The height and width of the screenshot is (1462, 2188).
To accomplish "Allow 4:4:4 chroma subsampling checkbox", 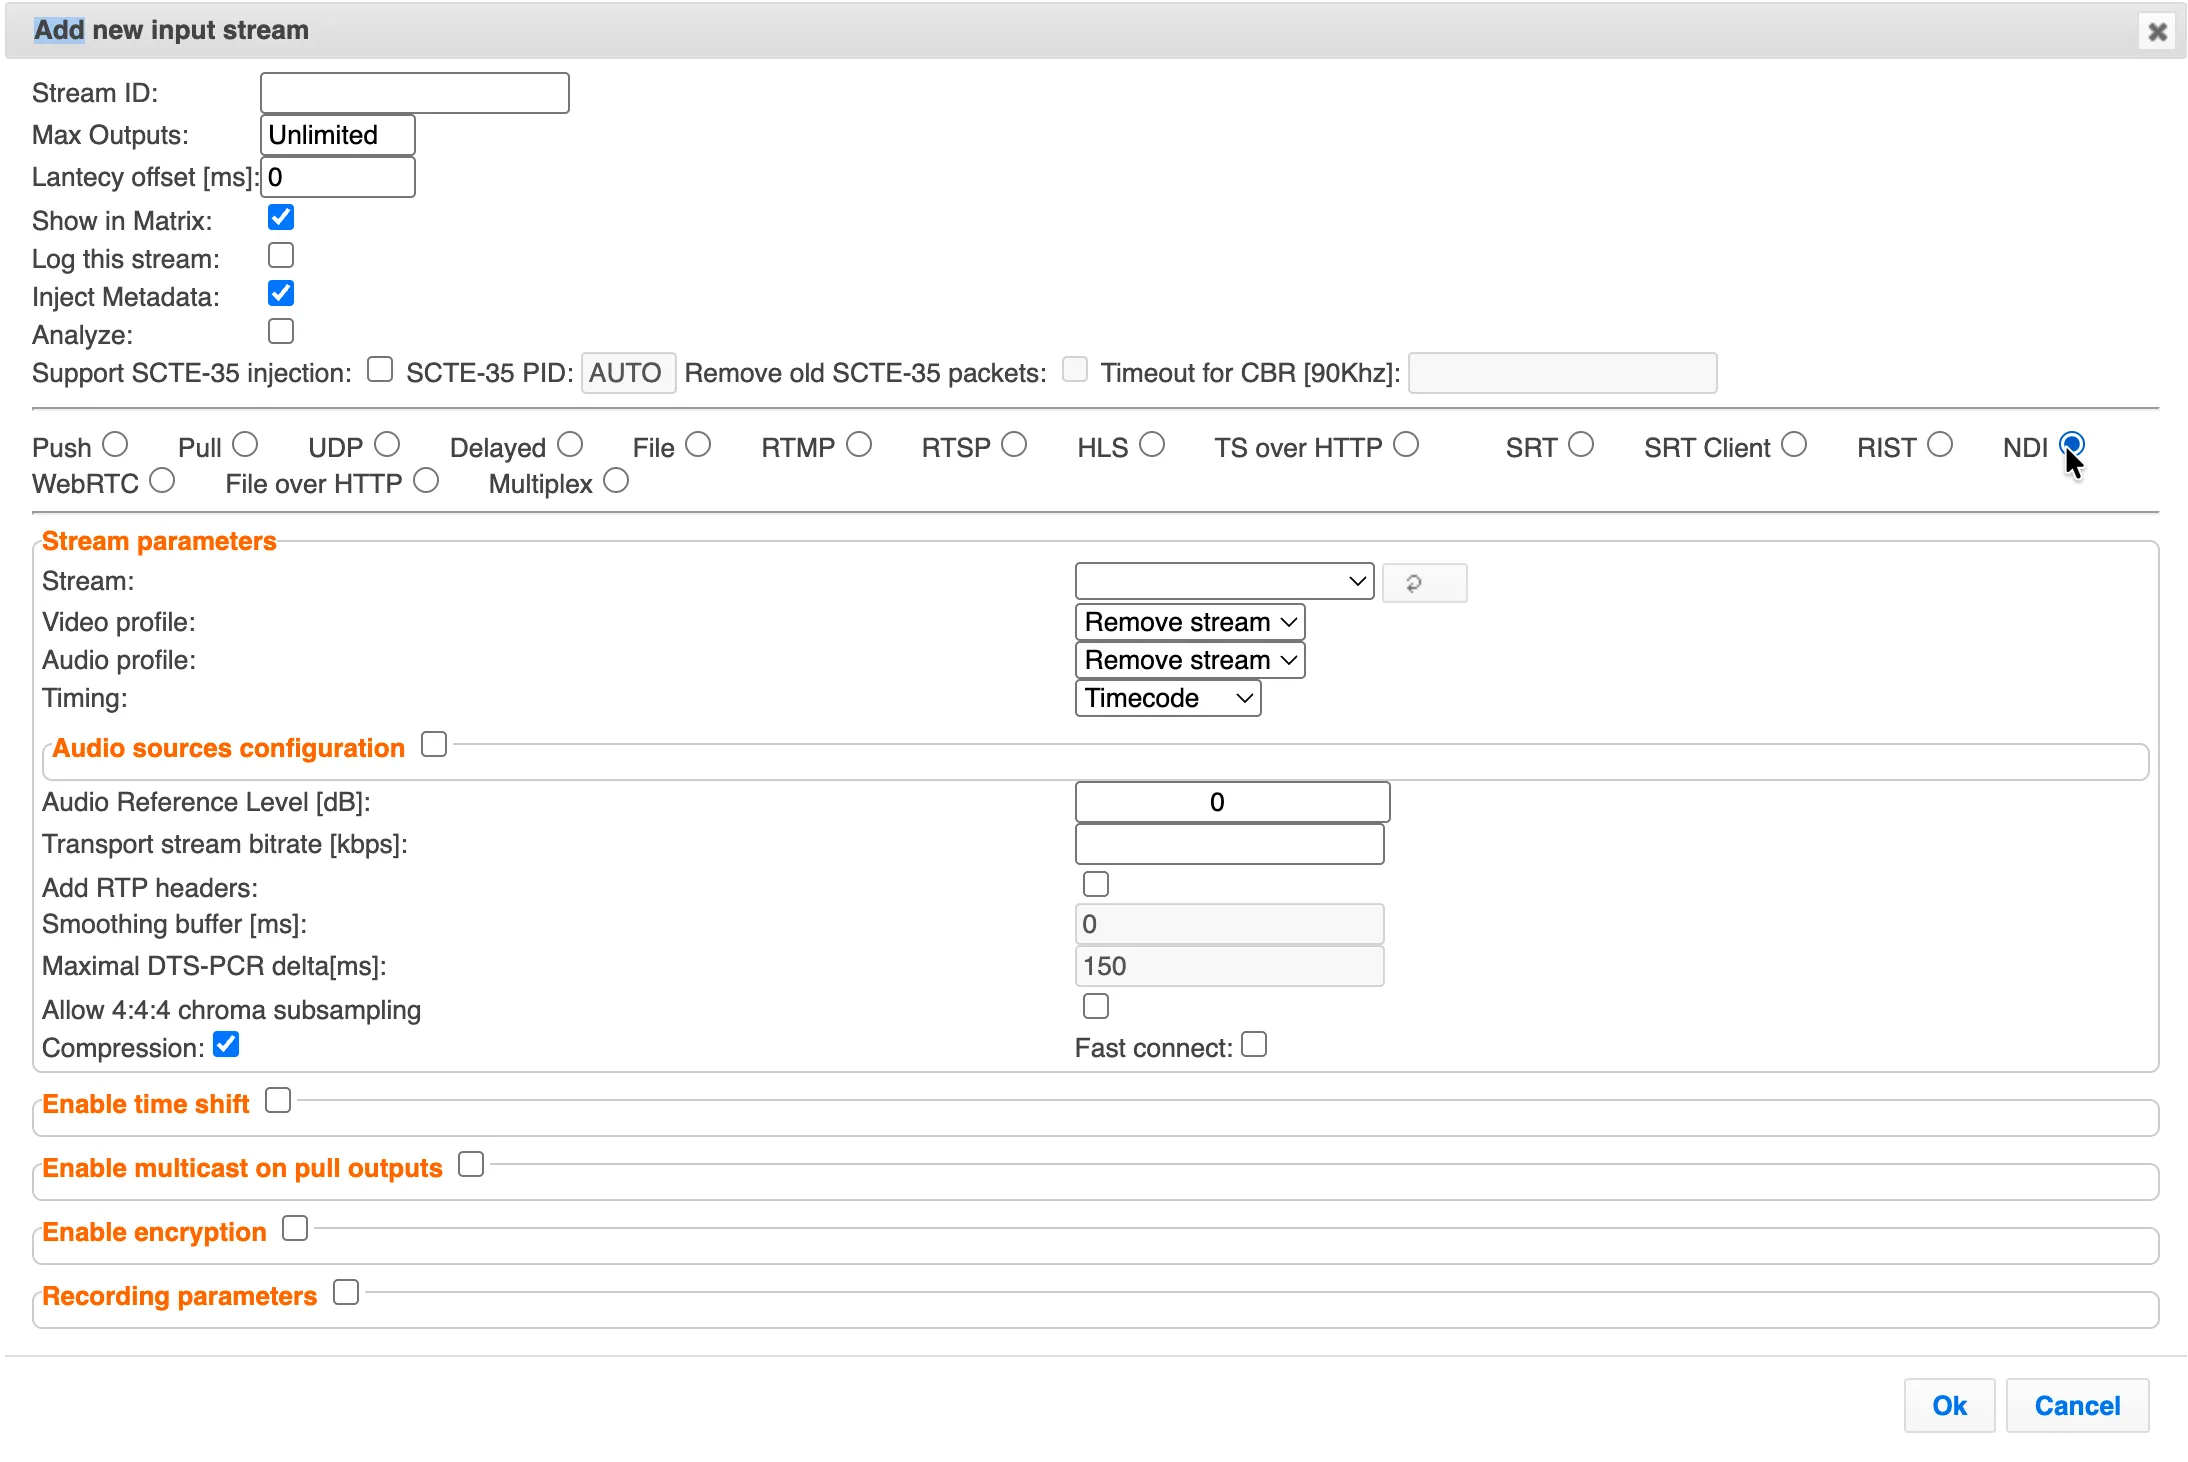I will click(1096, 1006).
